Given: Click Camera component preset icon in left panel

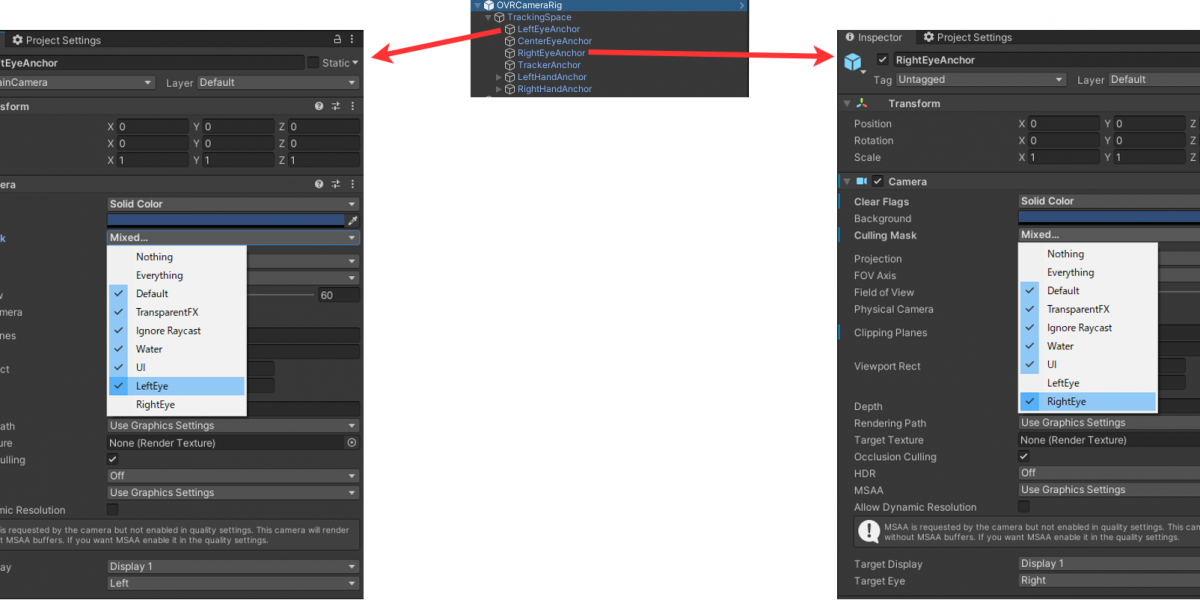Looking at the screenshot, I should pos(336,185).
